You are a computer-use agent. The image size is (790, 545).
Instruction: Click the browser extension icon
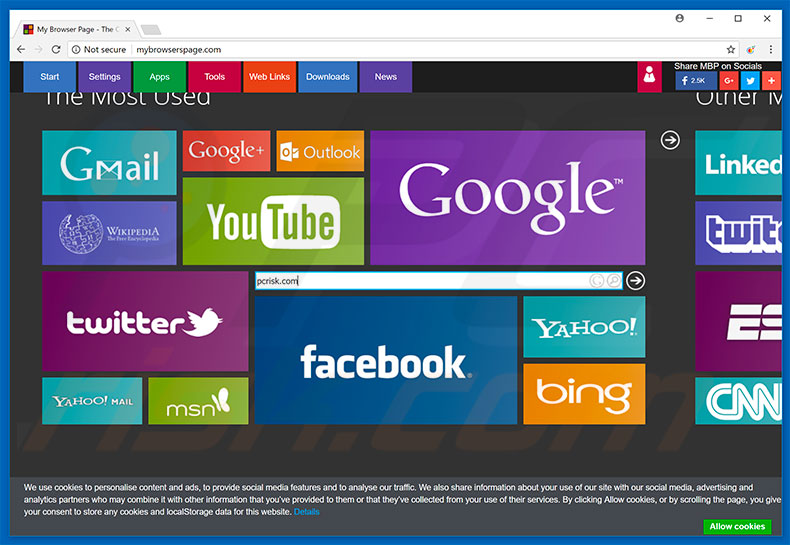(751, 49)
